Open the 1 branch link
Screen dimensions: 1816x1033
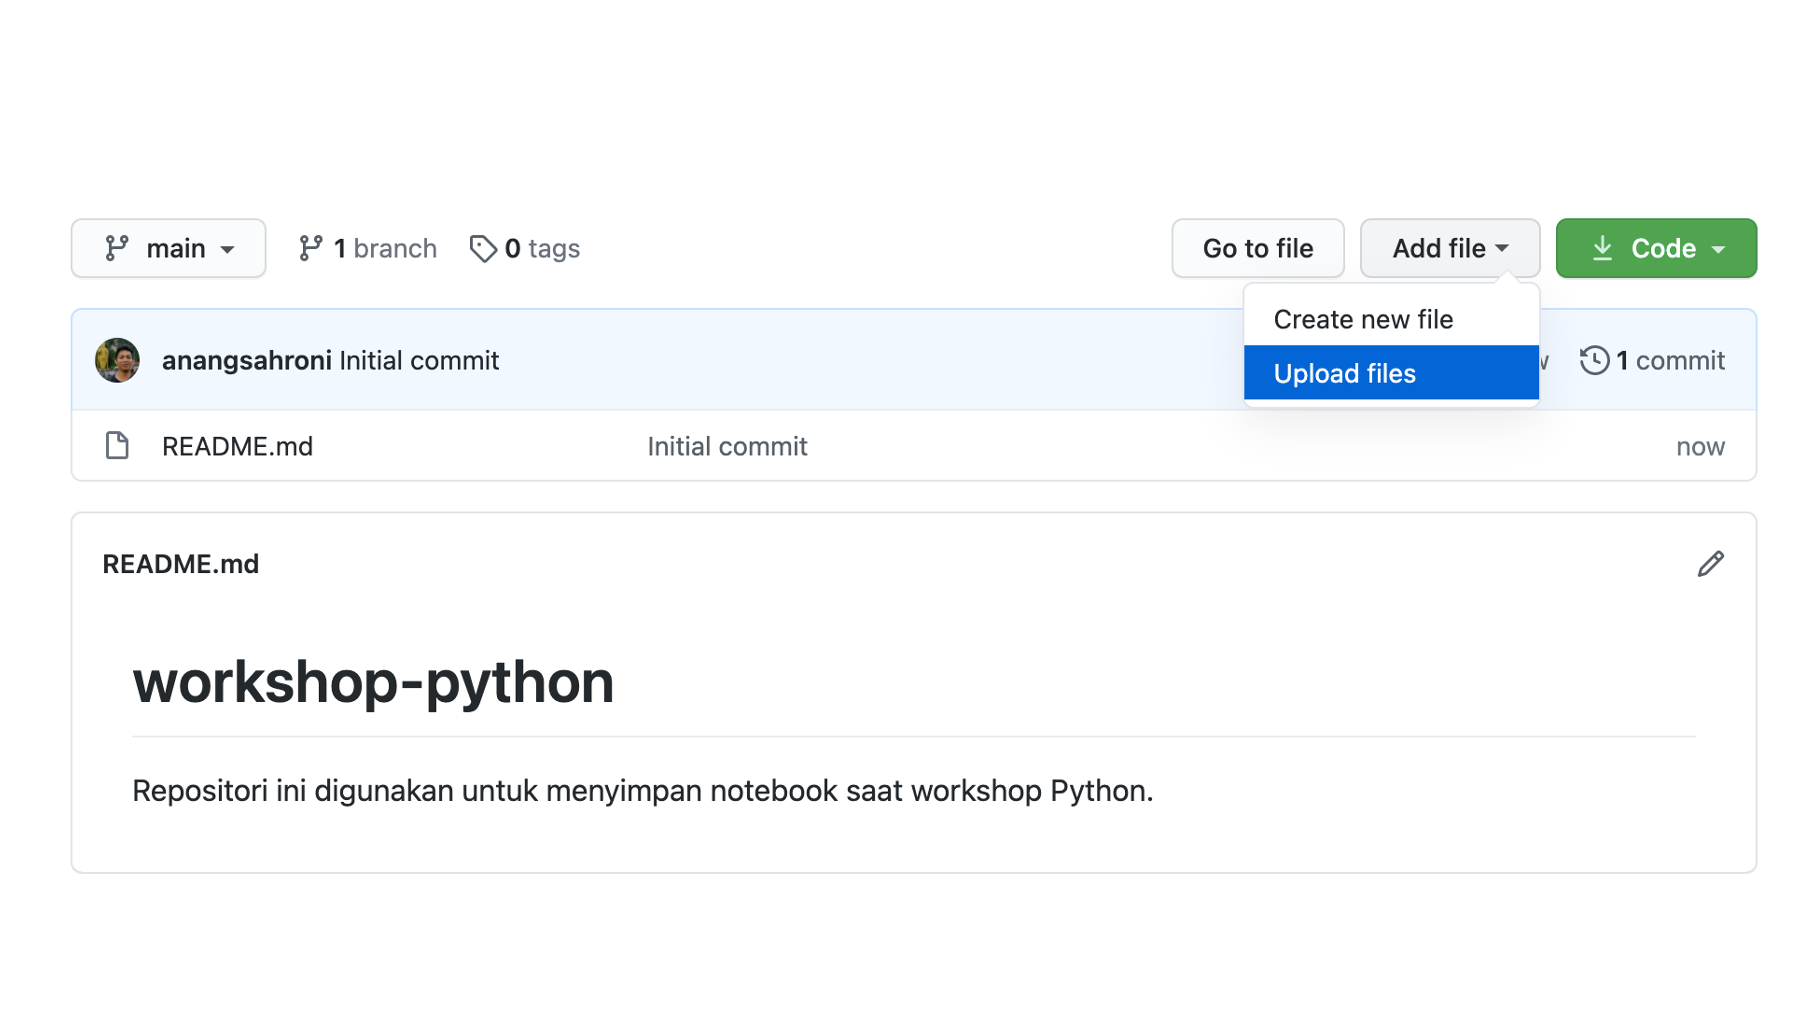[385, 248]
